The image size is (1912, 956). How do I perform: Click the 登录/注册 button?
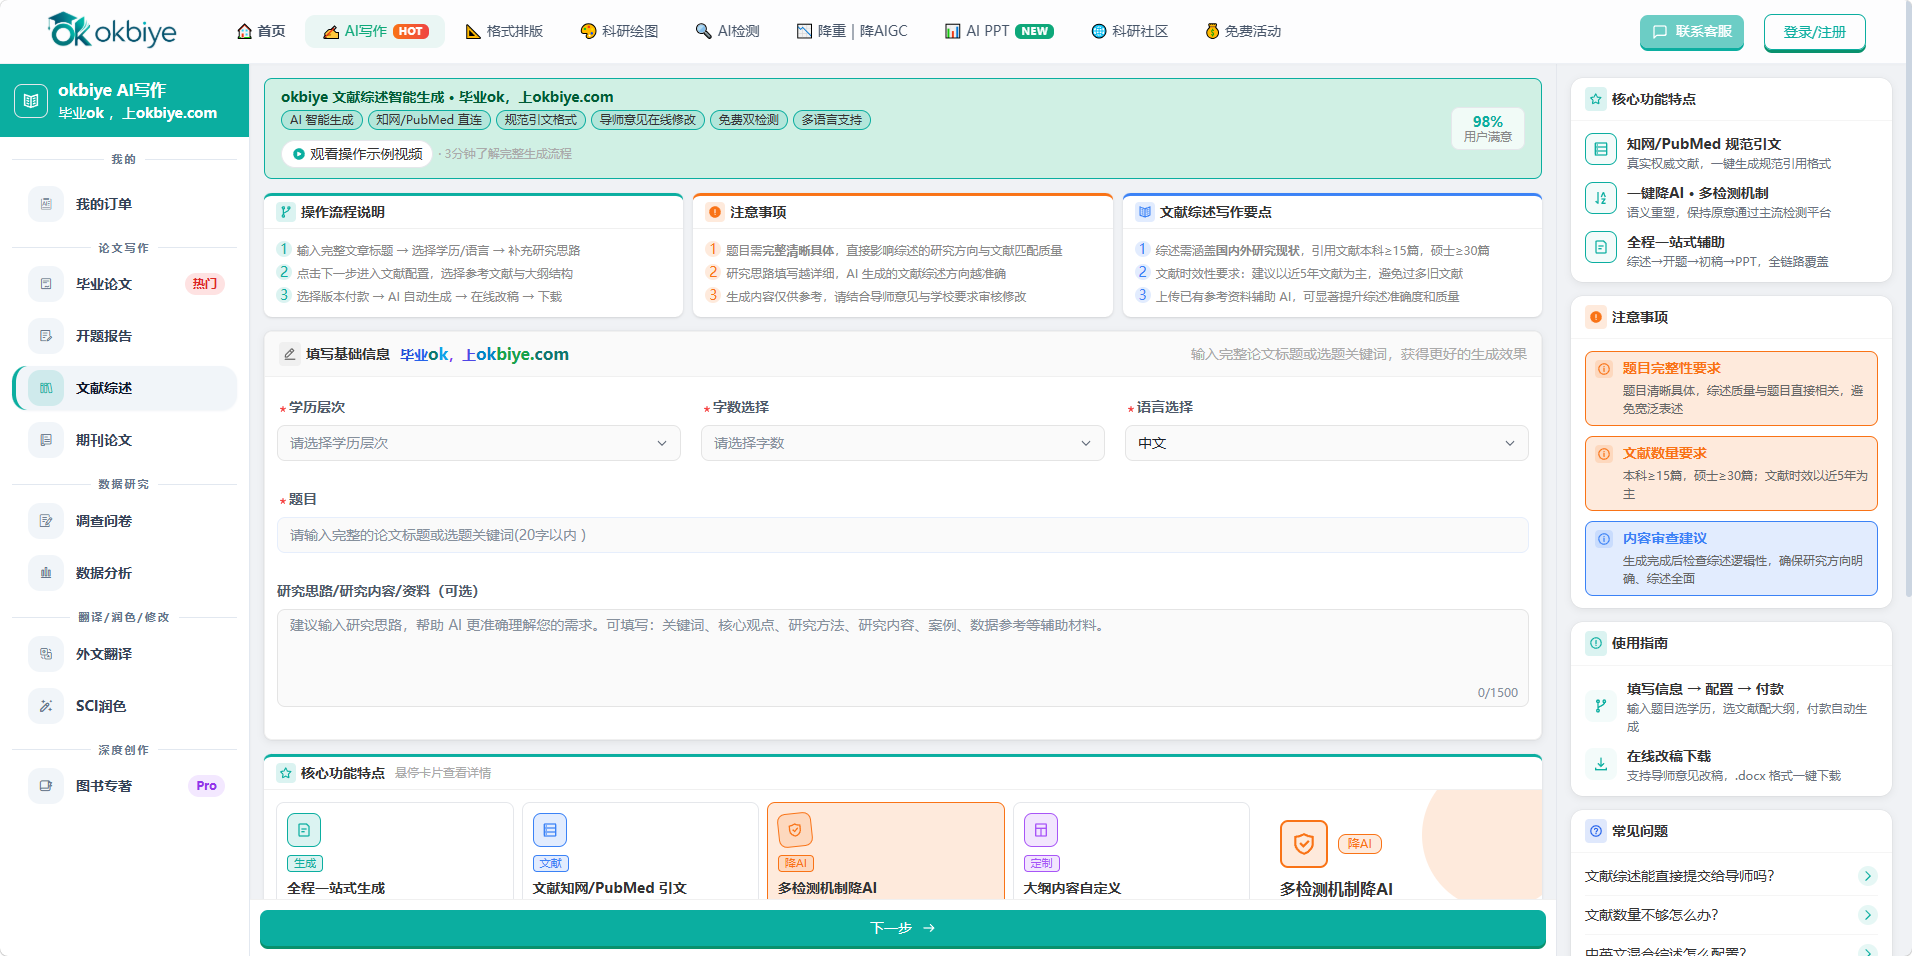(x=1815, y=32)
